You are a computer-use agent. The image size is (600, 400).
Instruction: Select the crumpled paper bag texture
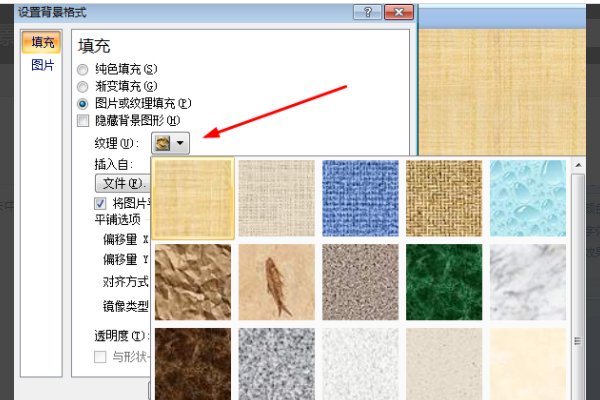(x=194, y=281)
